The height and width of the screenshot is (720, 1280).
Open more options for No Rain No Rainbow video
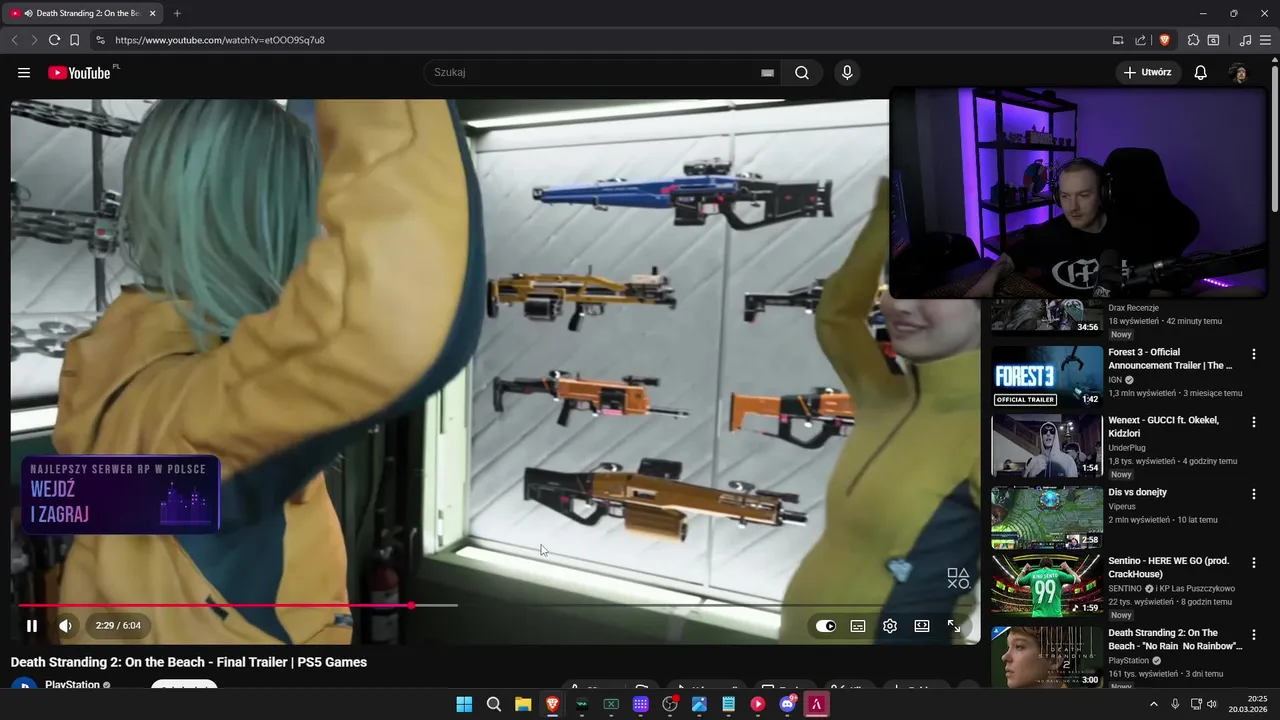[1253, 635]
